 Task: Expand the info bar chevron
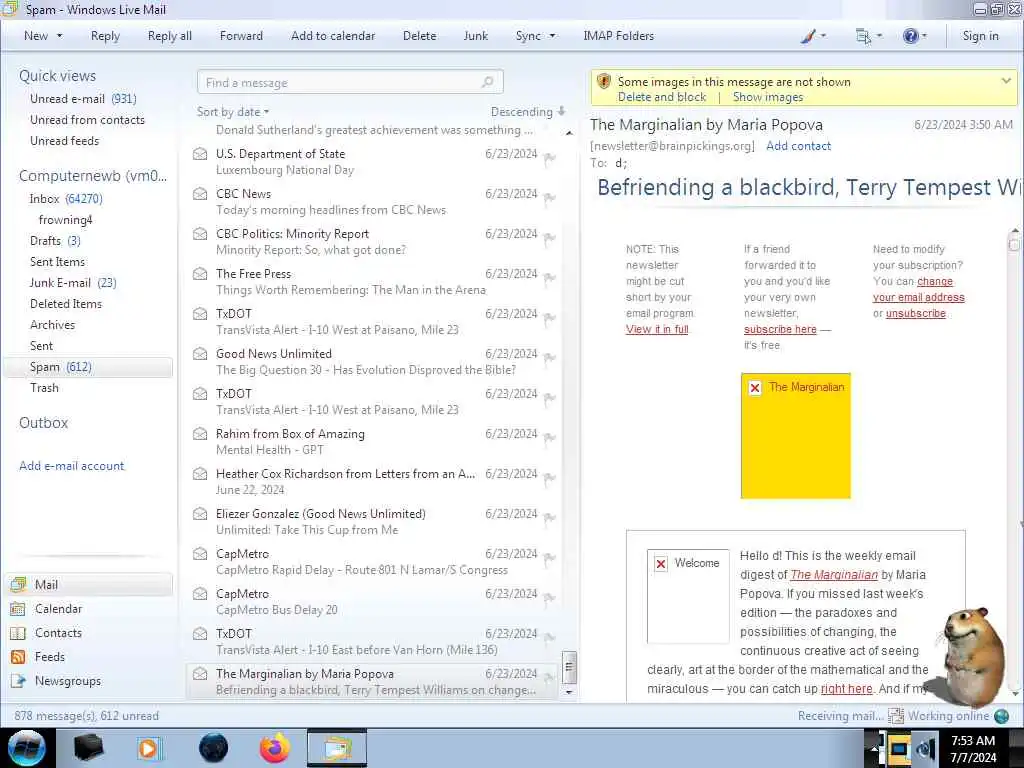click(x=1006, y=81)
